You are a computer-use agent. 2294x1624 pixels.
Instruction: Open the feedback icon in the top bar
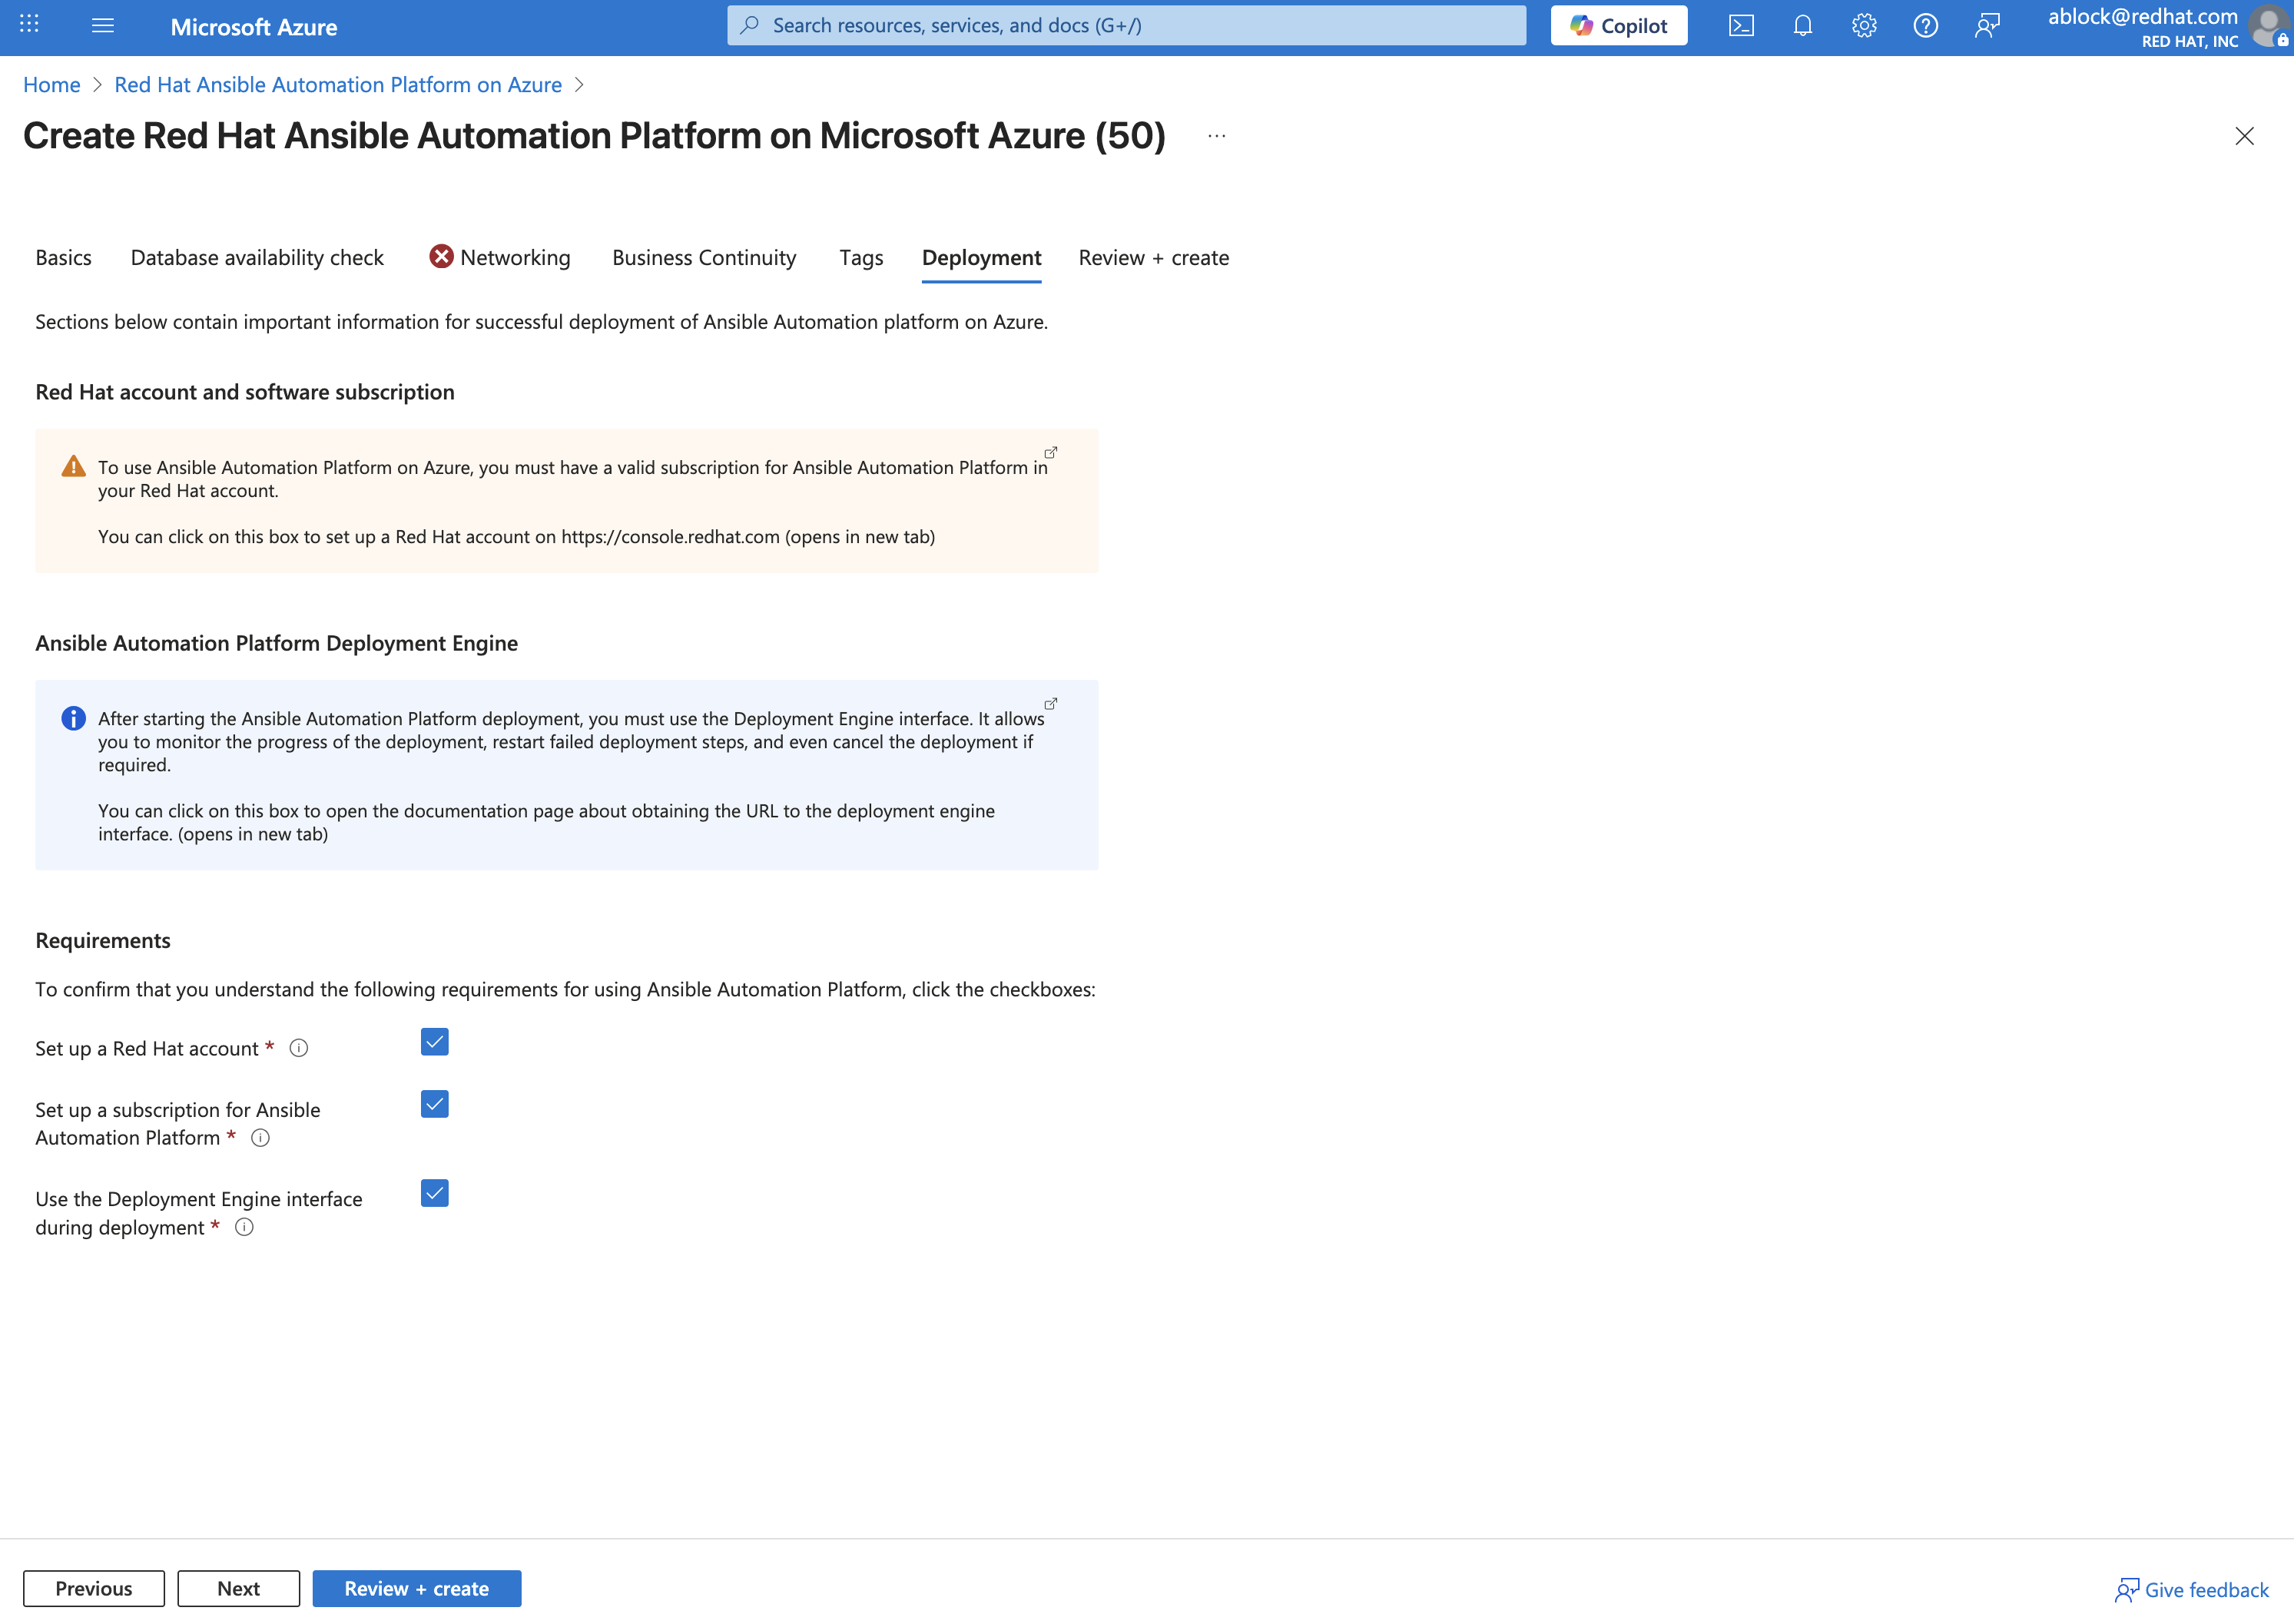tap(1987, 25)
